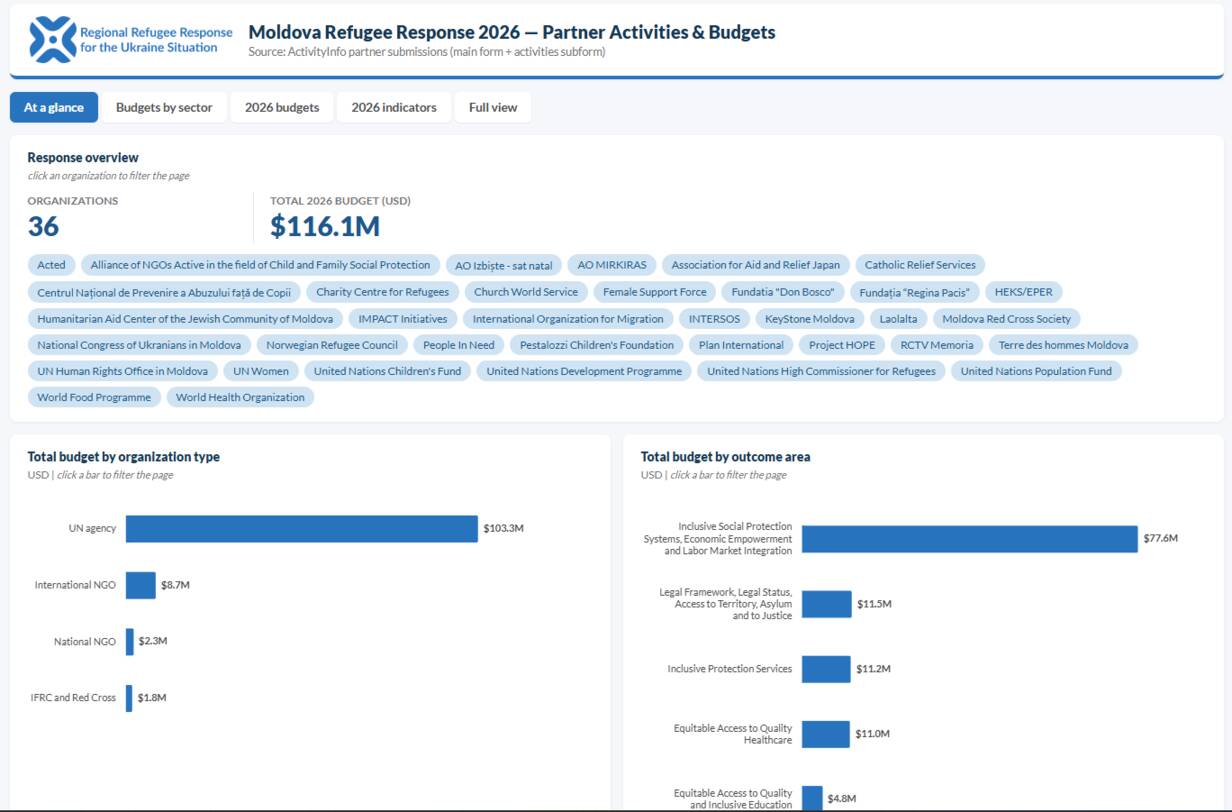Filter by RCTV Memoria
Image resolution: width=1232 pixels, height=812 pixels.
point(937,345)
